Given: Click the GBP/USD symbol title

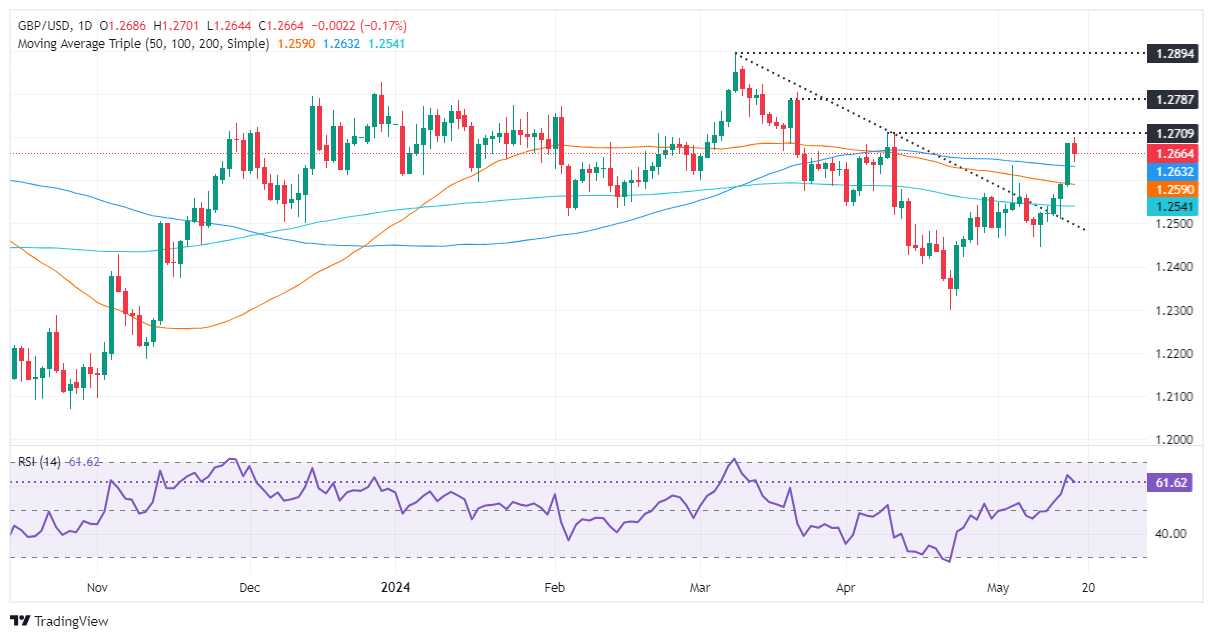Looking at the screenshot, I should tap(39, 25).
